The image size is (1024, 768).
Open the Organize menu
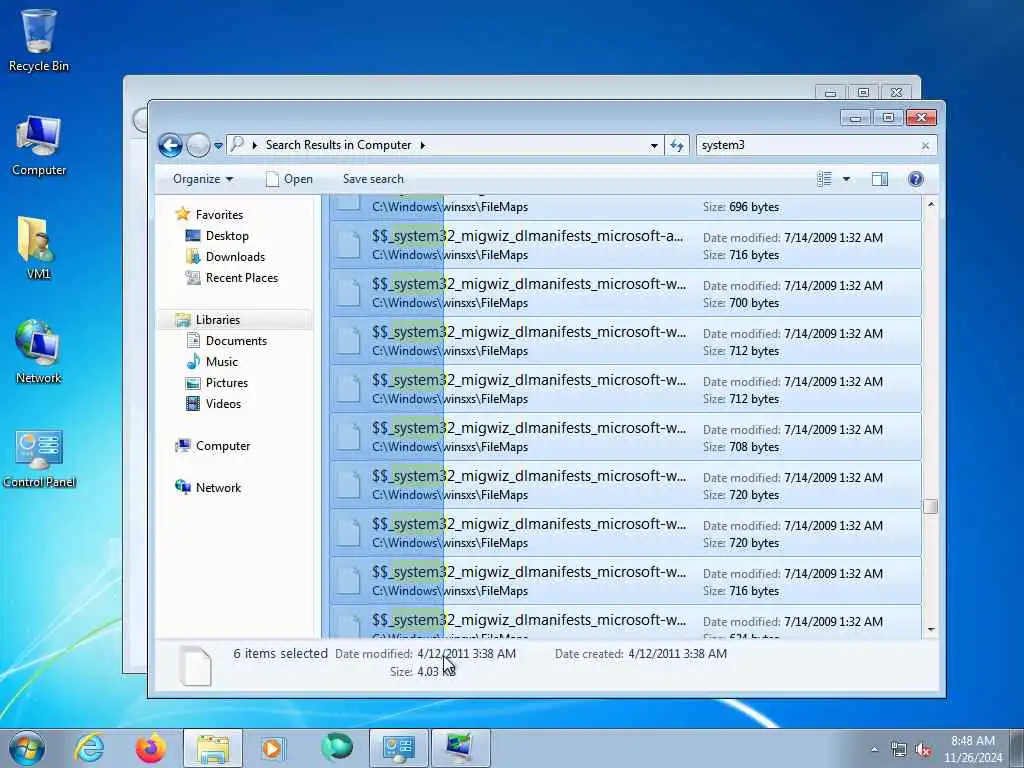click(x=202, y=179)
